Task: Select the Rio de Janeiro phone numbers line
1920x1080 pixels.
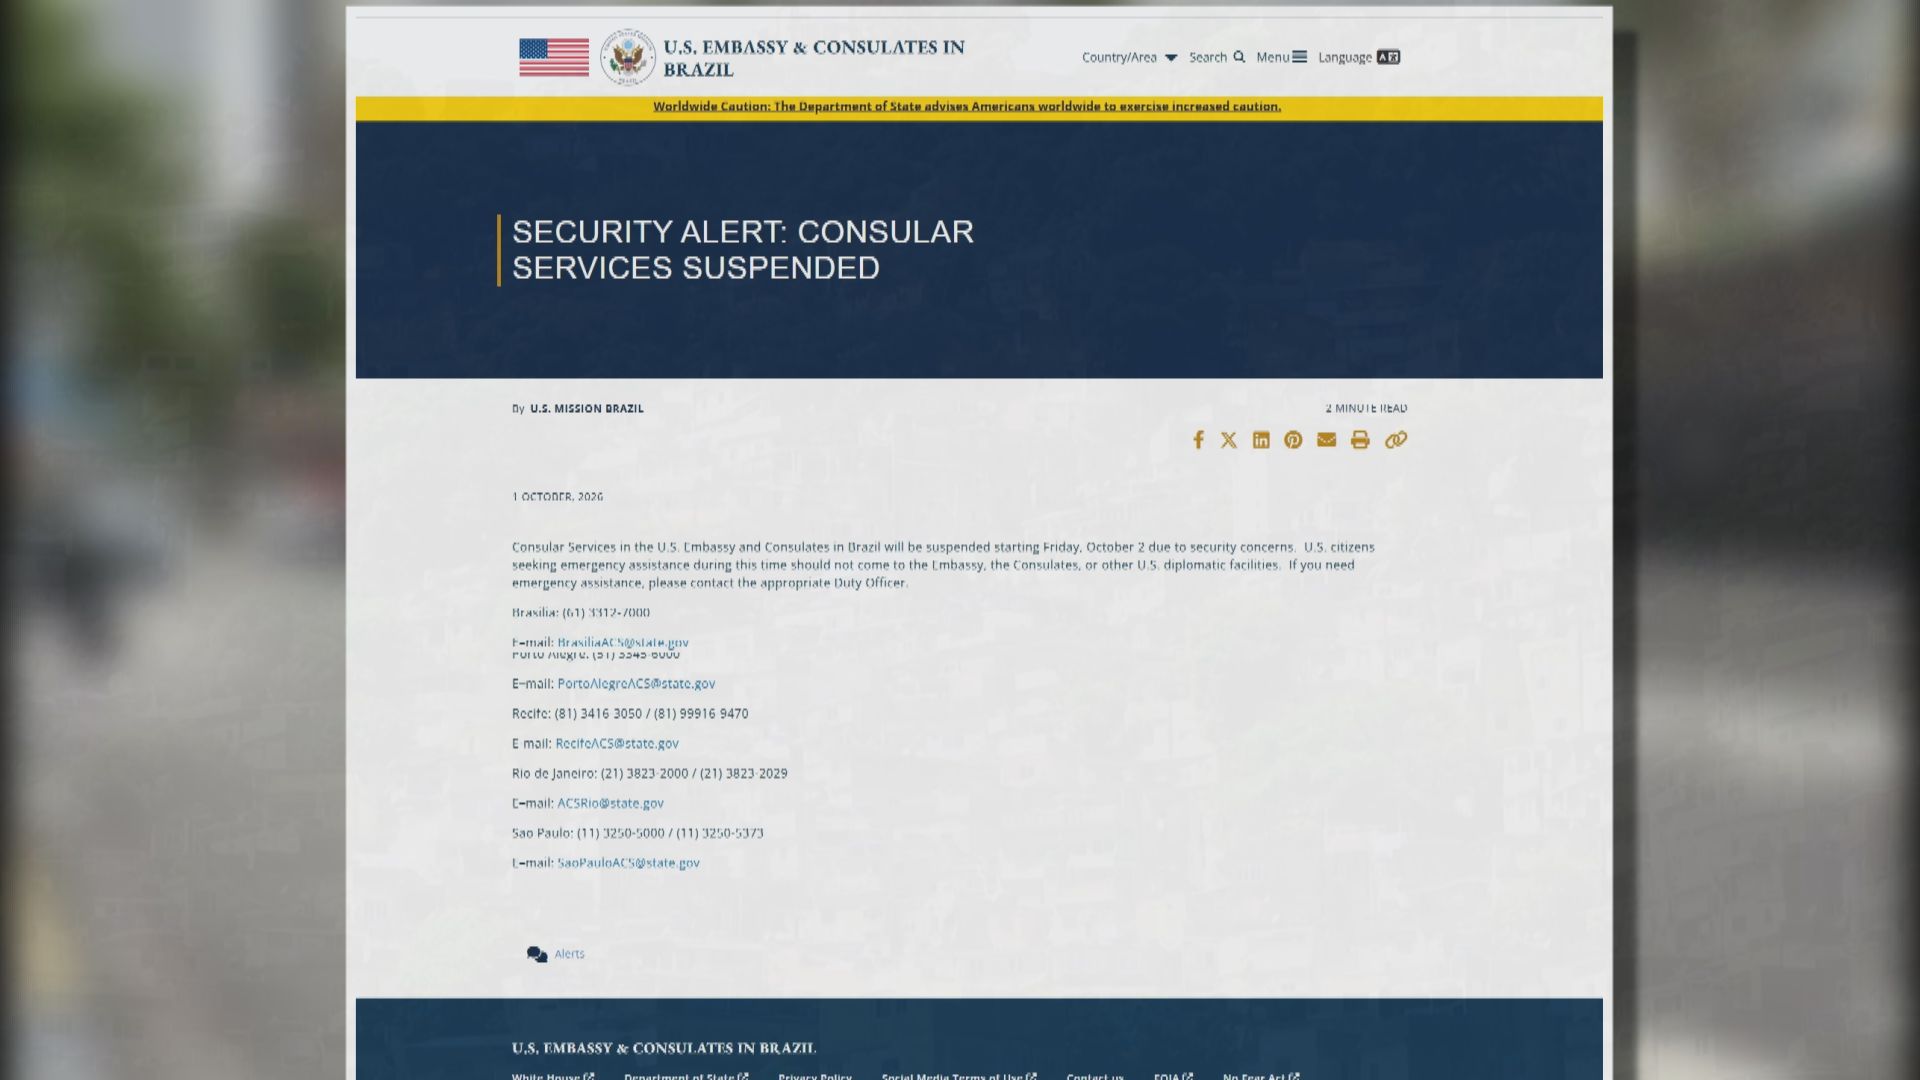Action: [649, 773]
